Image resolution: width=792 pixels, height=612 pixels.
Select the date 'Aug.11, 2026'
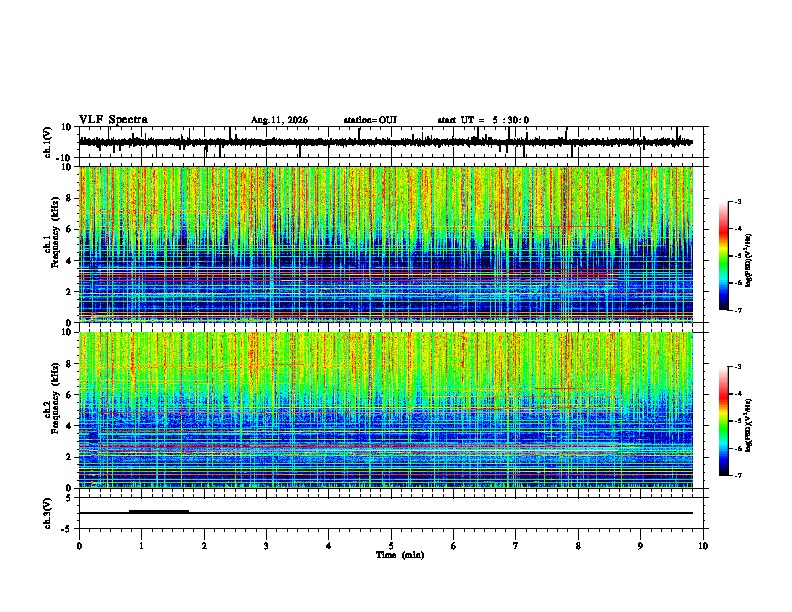coord(279,120)
